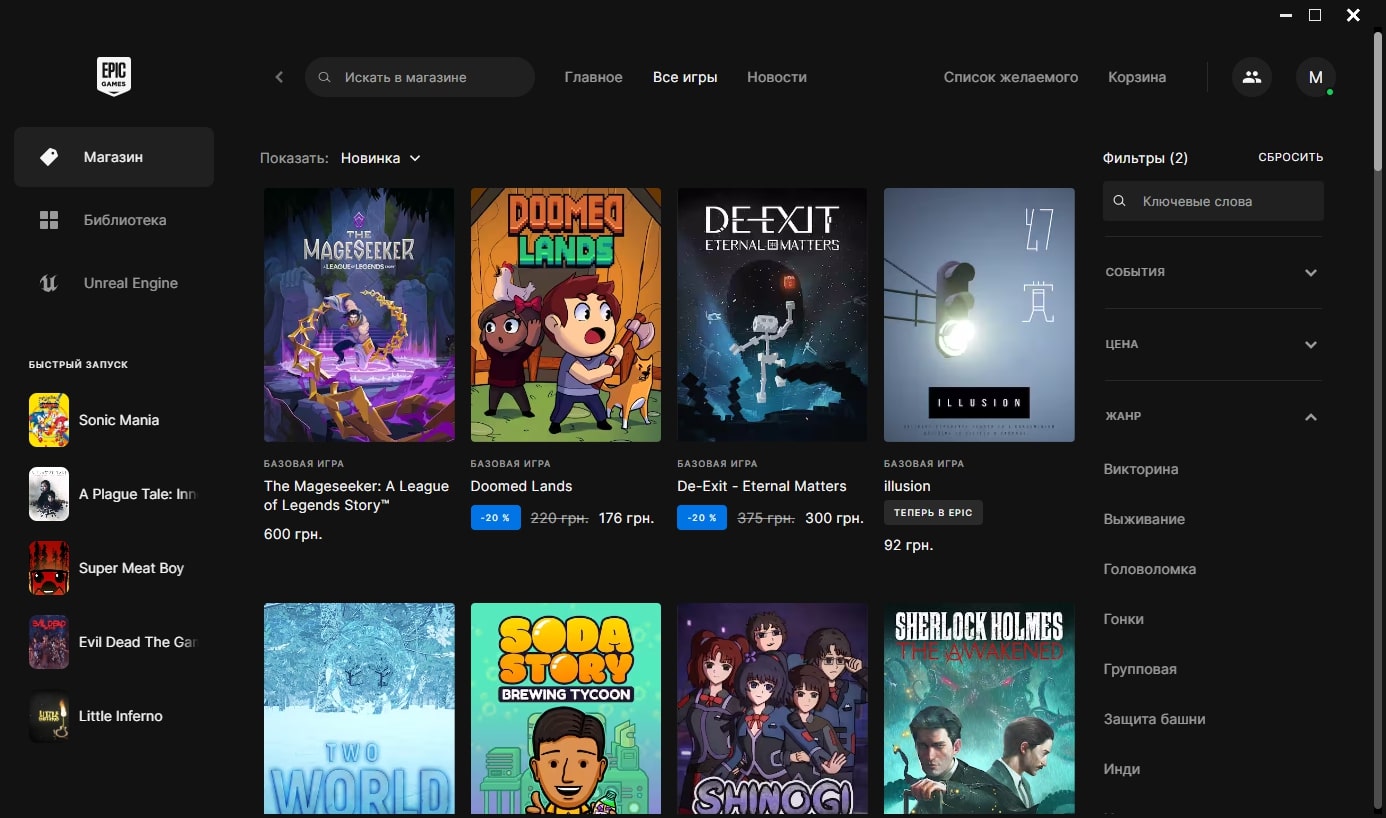The width and height of the screenshot is (1386, 818).
Task: Filter by the Гонки genre
Action: 1124,619
